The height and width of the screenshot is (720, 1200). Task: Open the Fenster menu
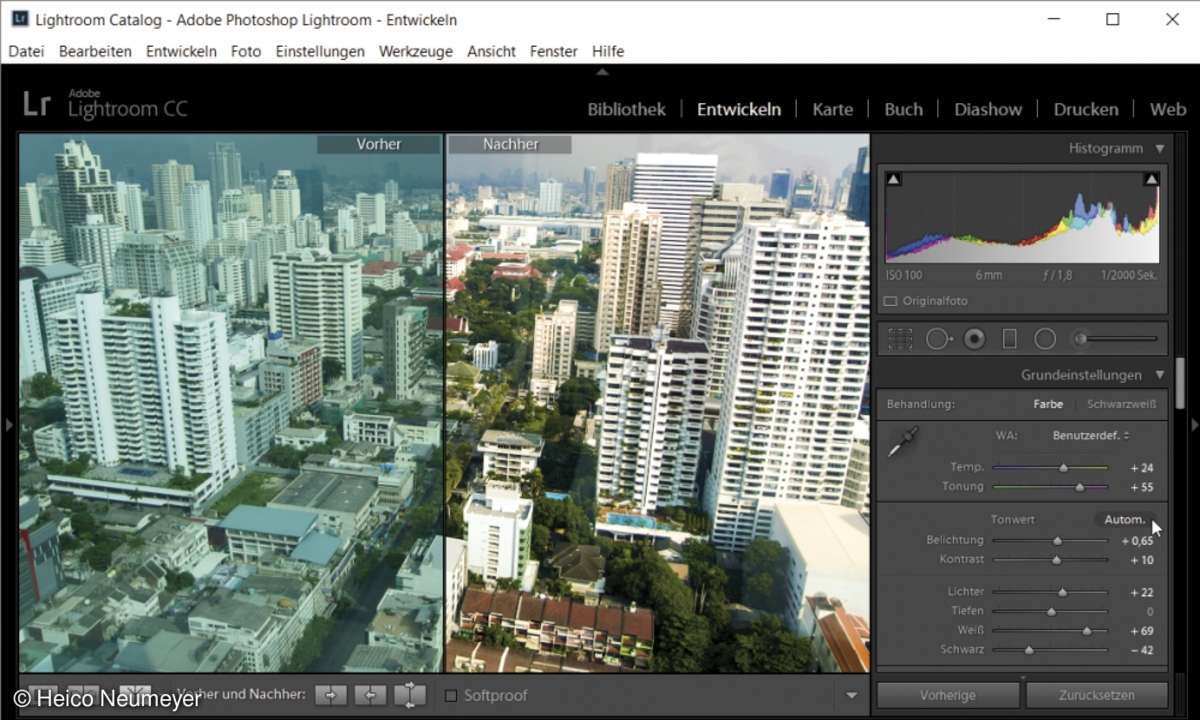554,51
